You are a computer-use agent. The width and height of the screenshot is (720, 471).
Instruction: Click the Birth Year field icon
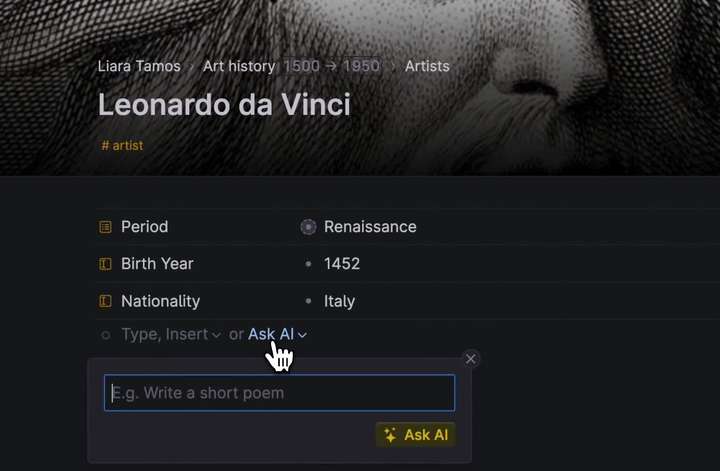click(x=105, y=264)
